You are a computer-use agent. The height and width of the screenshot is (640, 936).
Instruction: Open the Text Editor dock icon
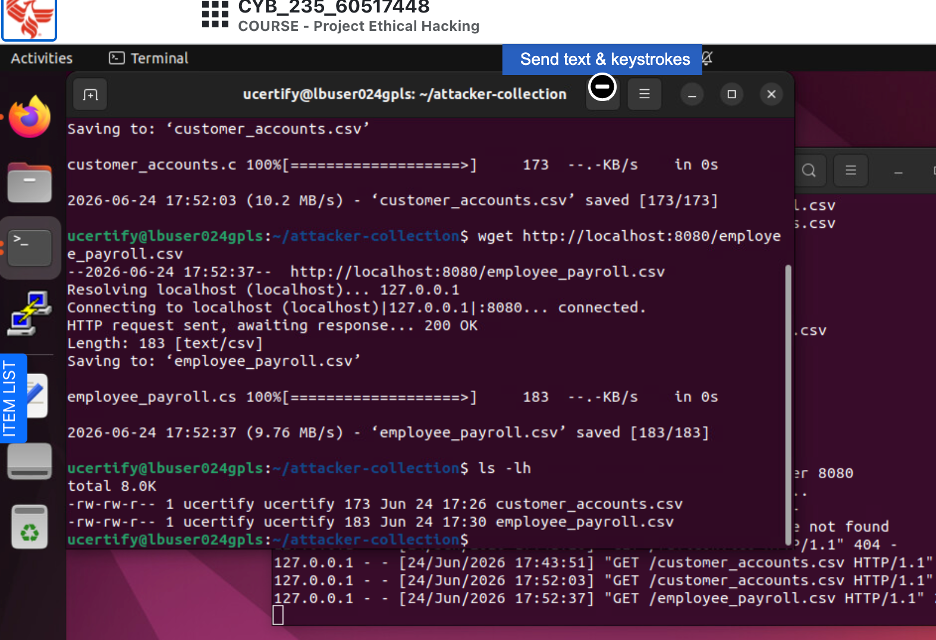[37, 395]
